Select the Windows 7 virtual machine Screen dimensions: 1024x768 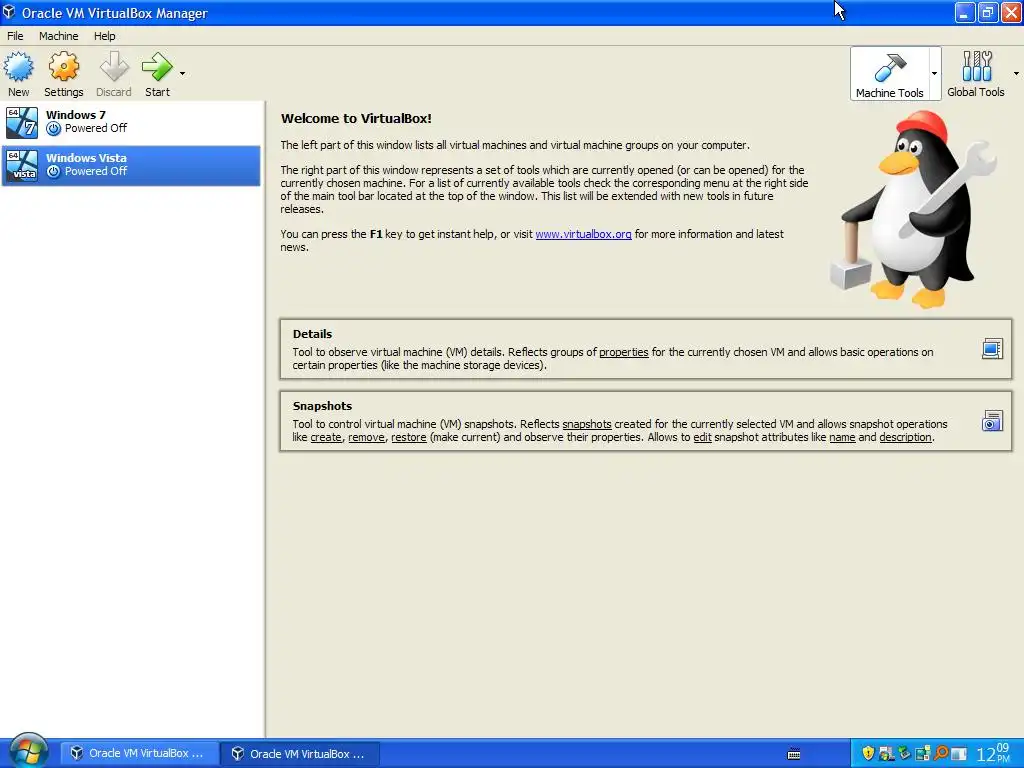131,123
